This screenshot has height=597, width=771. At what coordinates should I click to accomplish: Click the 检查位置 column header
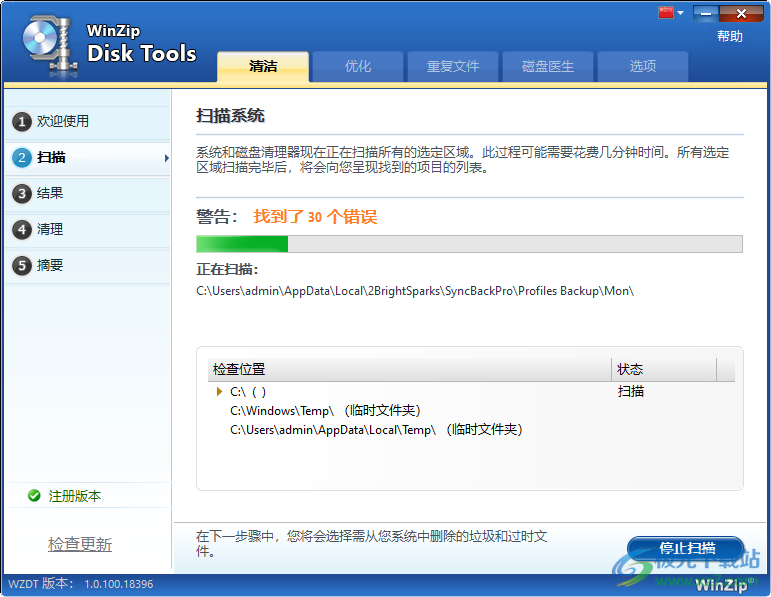(x=409, y=369)
